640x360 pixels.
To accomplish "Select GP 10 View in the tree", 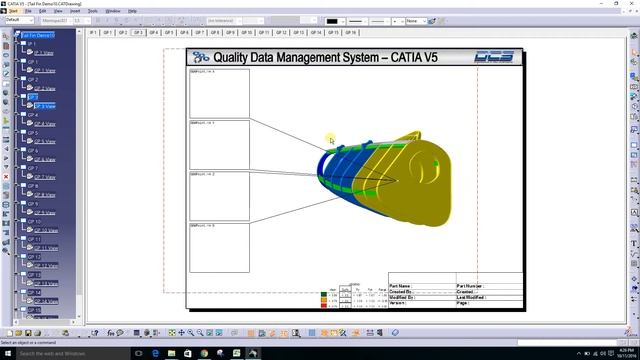I will (x=46, y=230).
